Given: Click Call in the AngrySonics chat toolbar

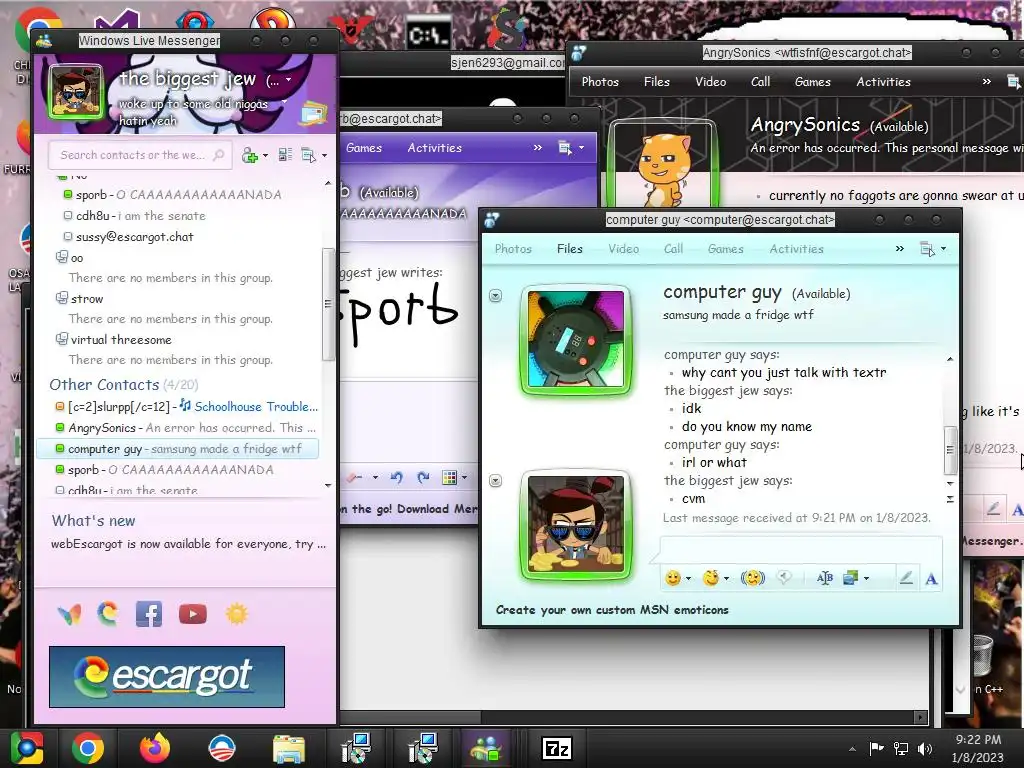Looking at the screenshot, I should pos(760,82).
